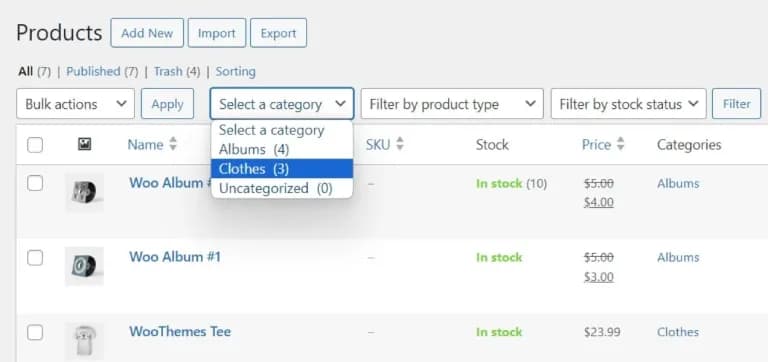Click the $3.00 sale price
Viewport: 768px width, 362px height.
[x=599, y=277]
